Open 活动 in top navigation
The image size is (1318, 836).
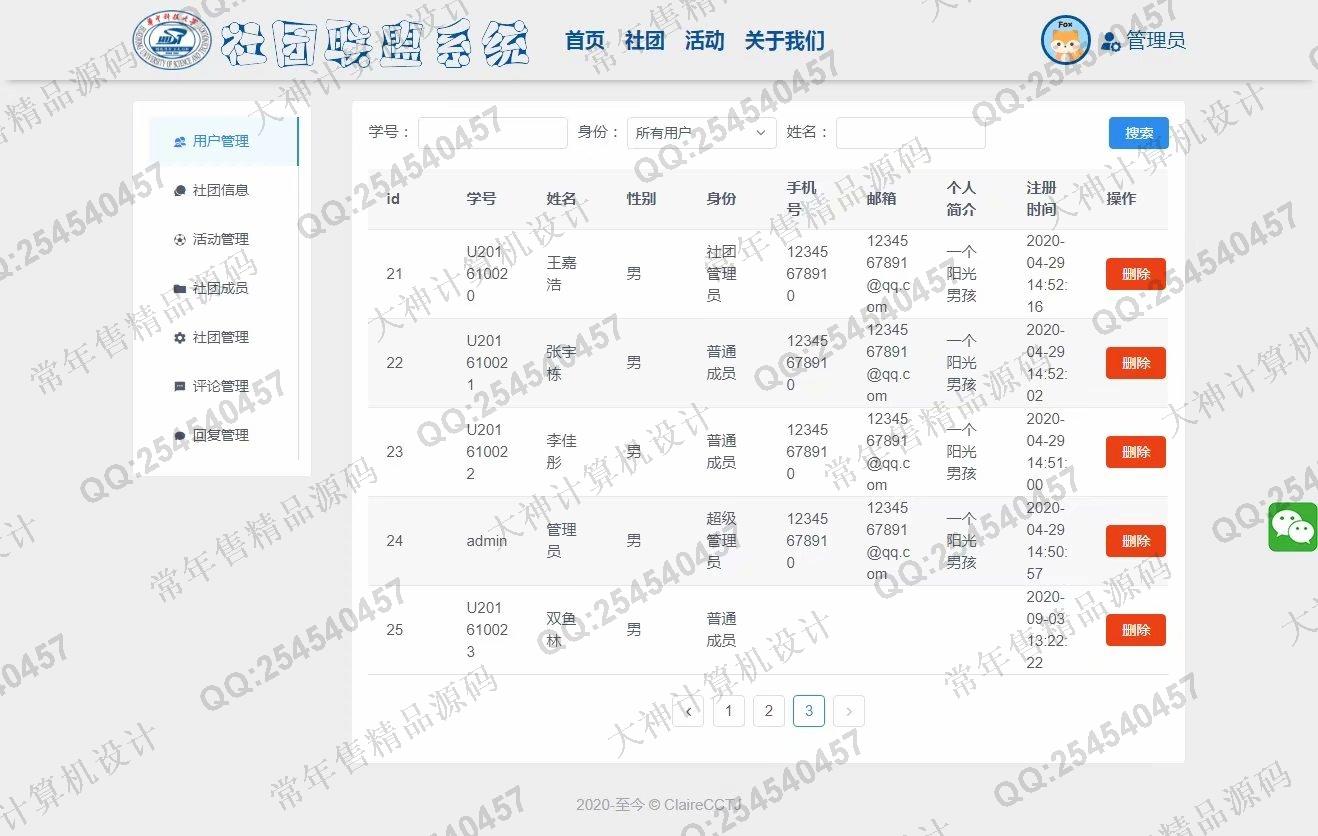pyautogui.click(x=705, y=41)
